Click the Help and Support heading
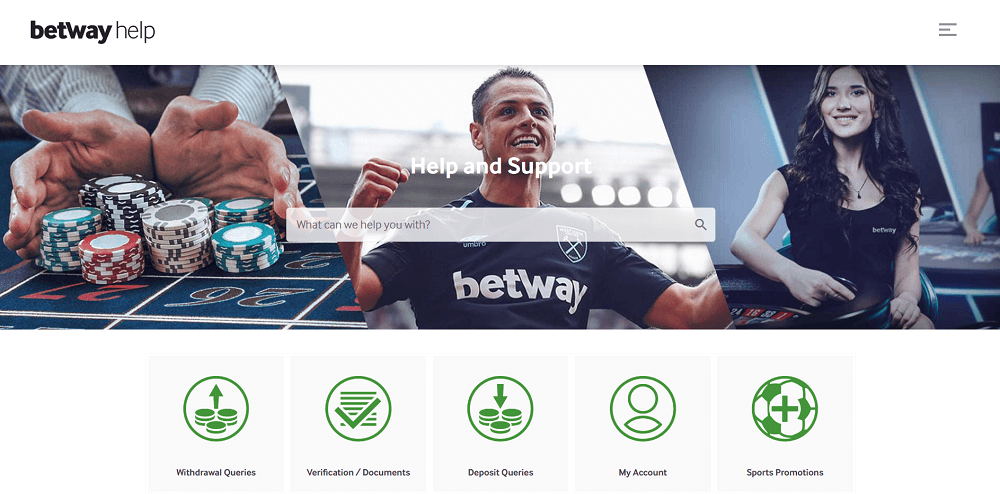Viewport: 1000px width, 494px height. 501,166
